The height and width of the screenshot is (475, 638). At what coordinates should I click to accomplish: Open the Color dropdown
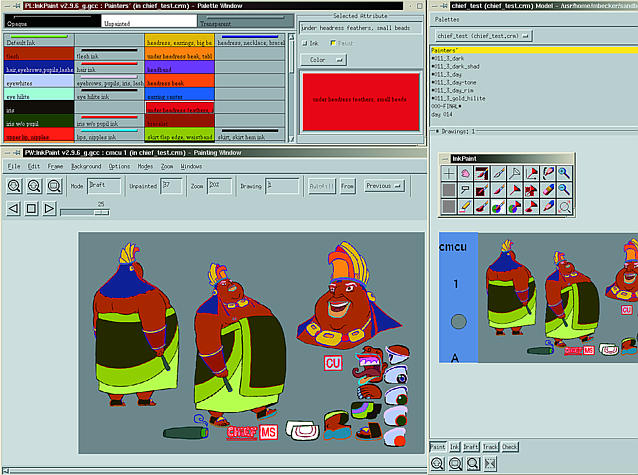[323, 60]
